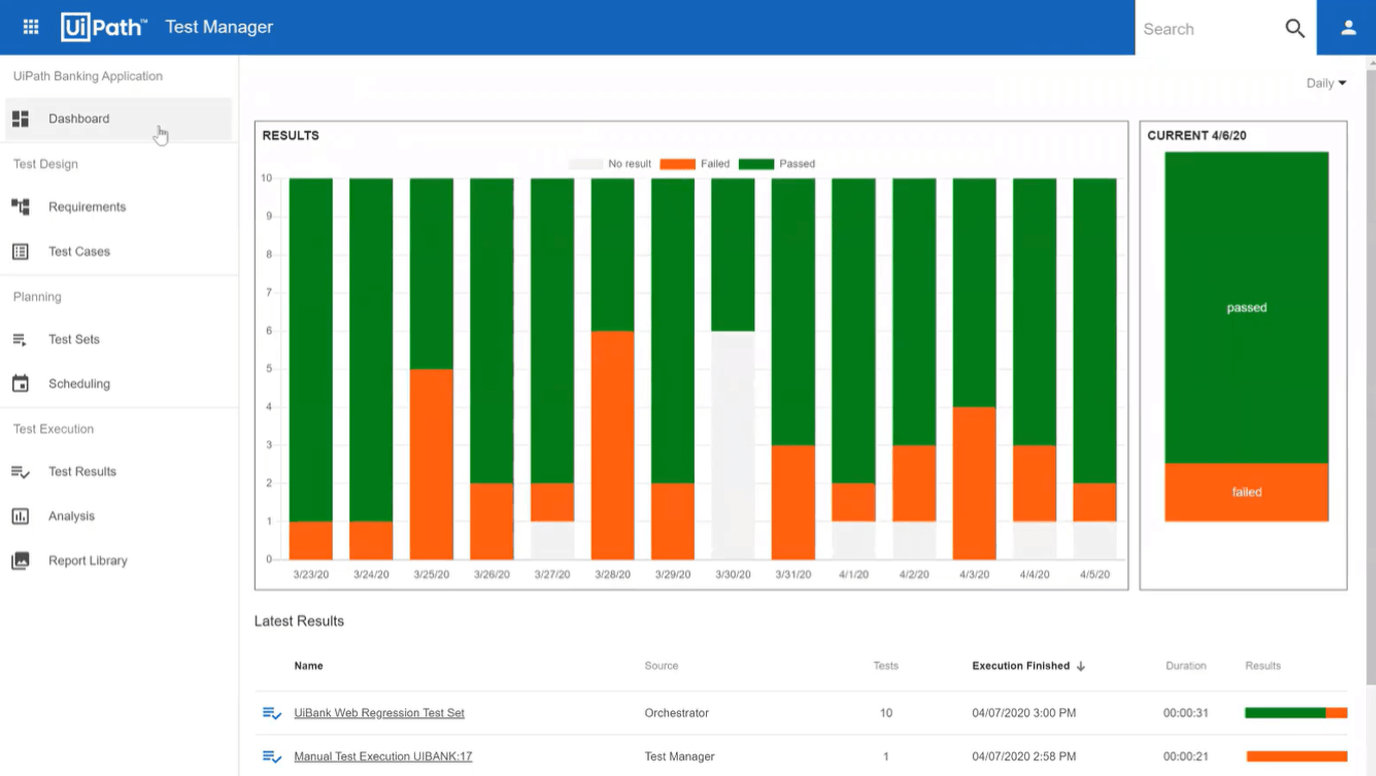
Task: Click the 3/23/20 passed green bar
Action: [x=311, y=350]
